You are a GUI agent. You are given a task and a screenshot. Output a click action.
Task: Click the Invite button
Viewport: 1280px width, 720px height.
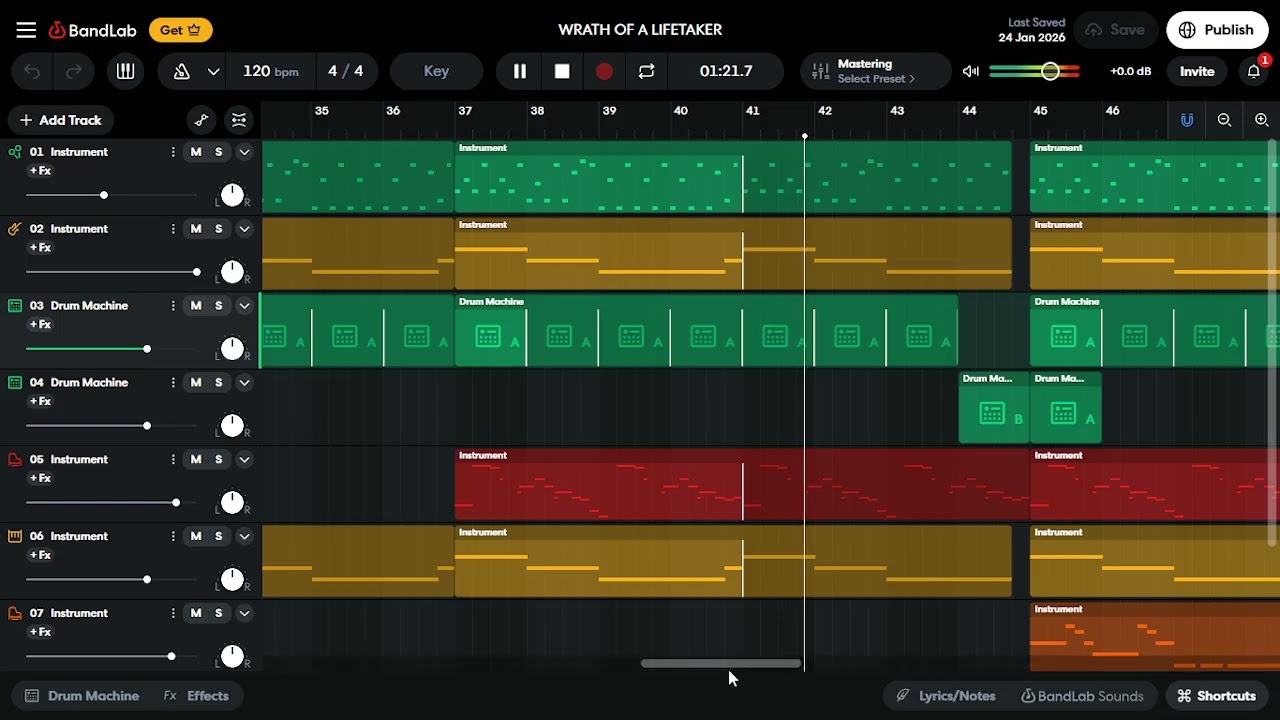click(1197, 71)
